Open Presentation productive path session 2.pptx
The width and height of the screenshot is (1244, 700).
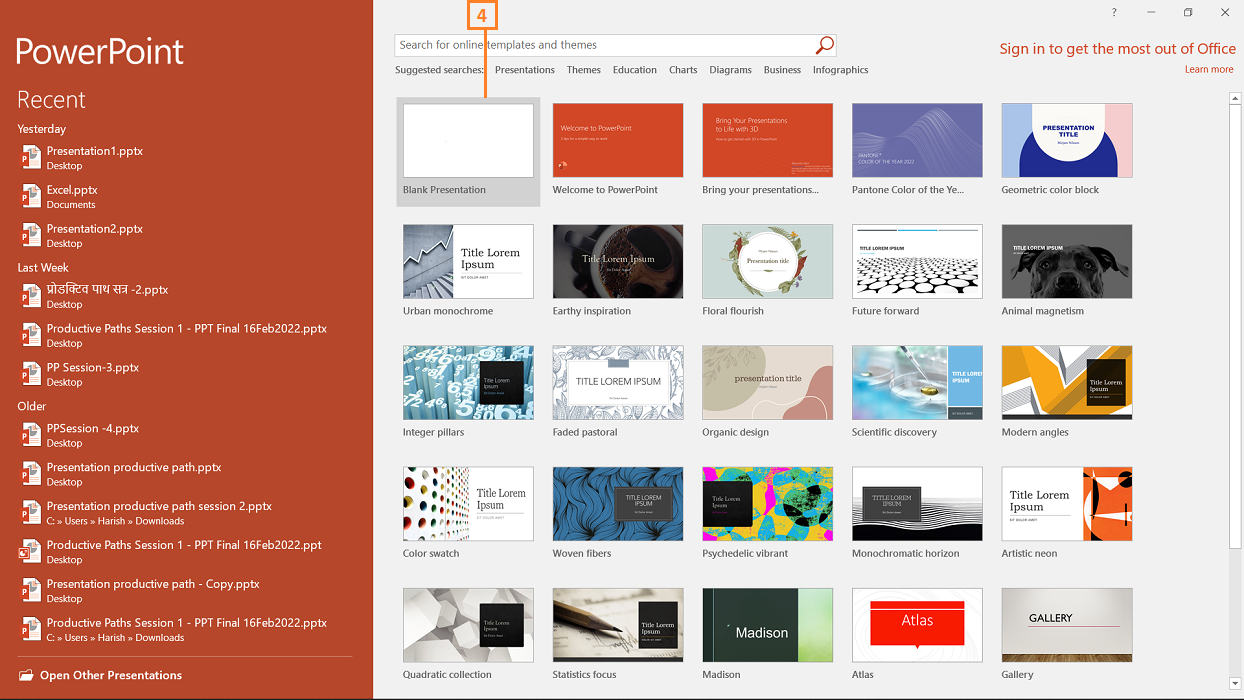click(x=186, y=513)
